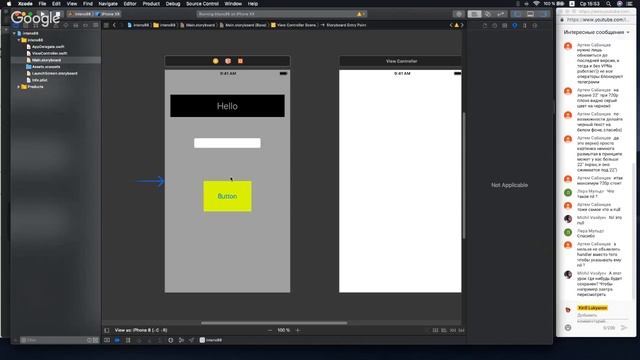The height and width of the screenshot is (360, 640).
Task: Zoom in the storyboard canvas
Action: click(x=298, y=330)
